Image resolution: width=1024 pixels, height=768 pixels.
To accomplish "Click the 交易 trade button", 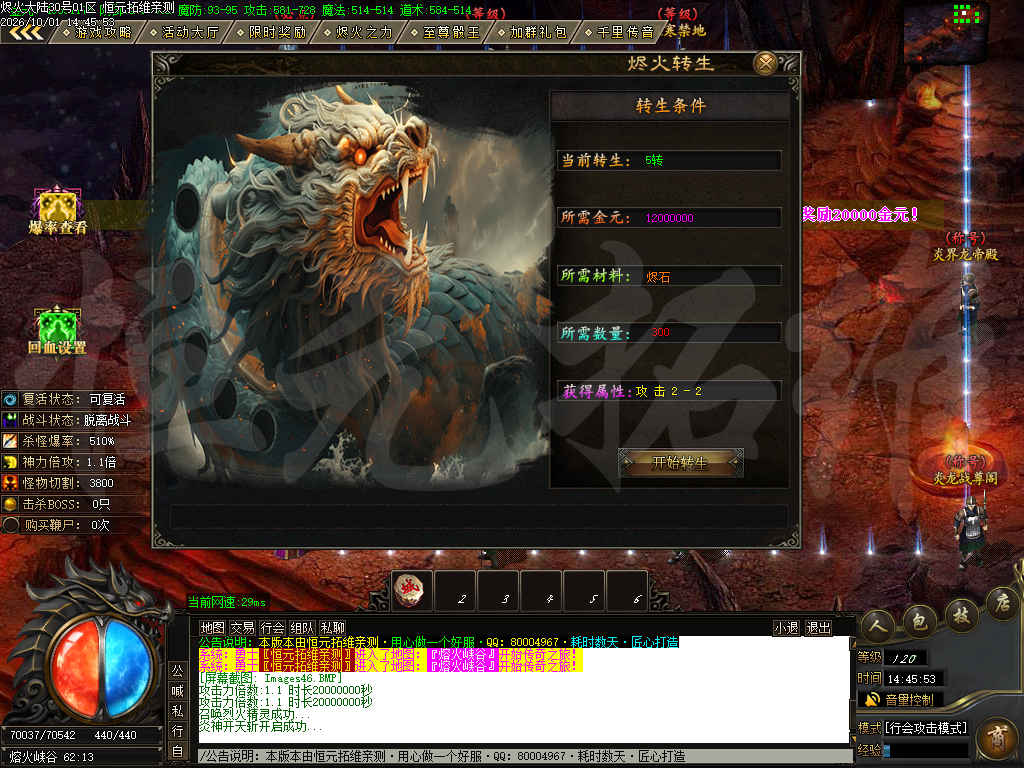I will [242, 628].
